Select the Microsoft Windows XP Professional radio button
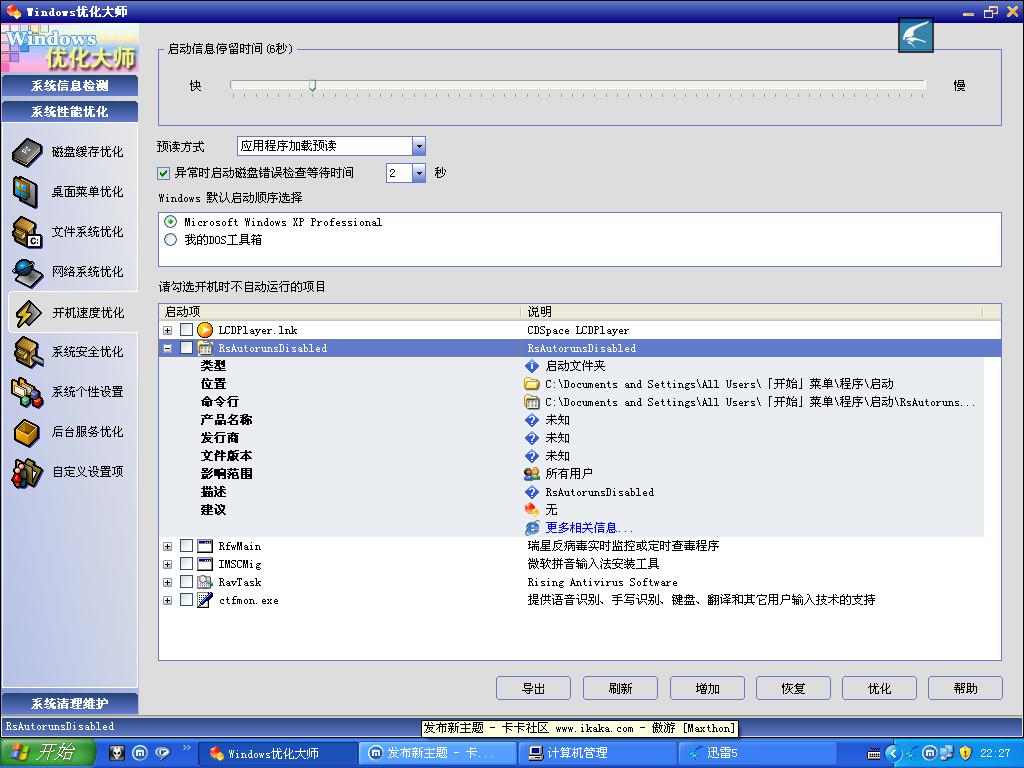1024x768 pixels. click(x=170, y=222)
